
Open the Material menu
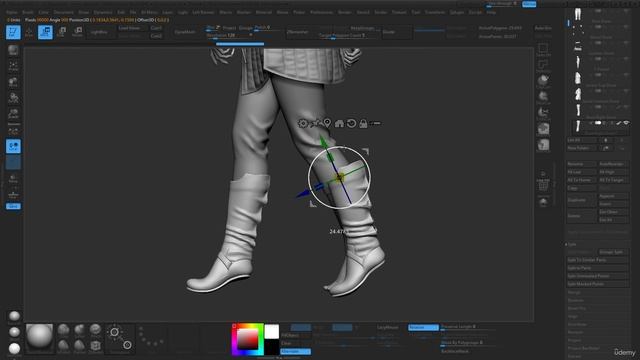264,12
